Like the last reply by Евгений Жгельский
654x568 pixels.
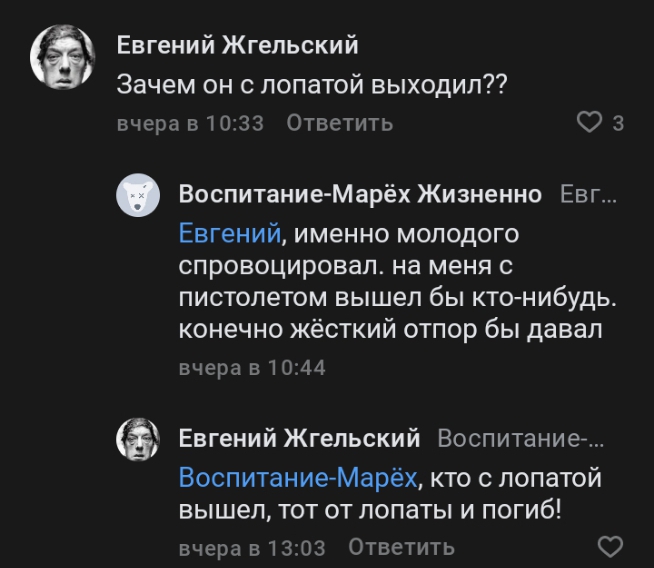tap(609, 547)
